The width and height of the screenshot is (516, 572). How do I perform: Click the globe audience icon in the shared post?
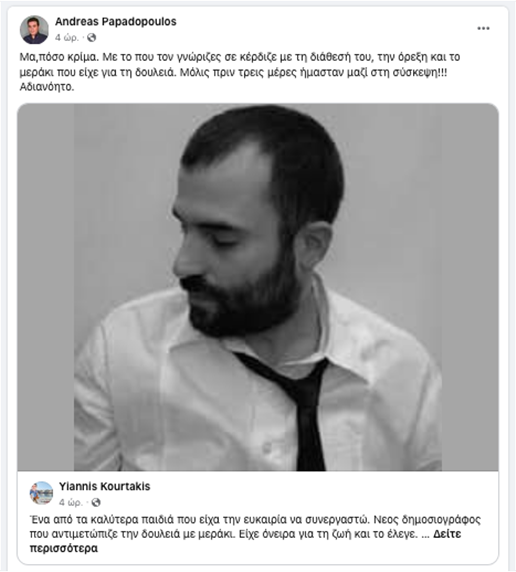96,502
